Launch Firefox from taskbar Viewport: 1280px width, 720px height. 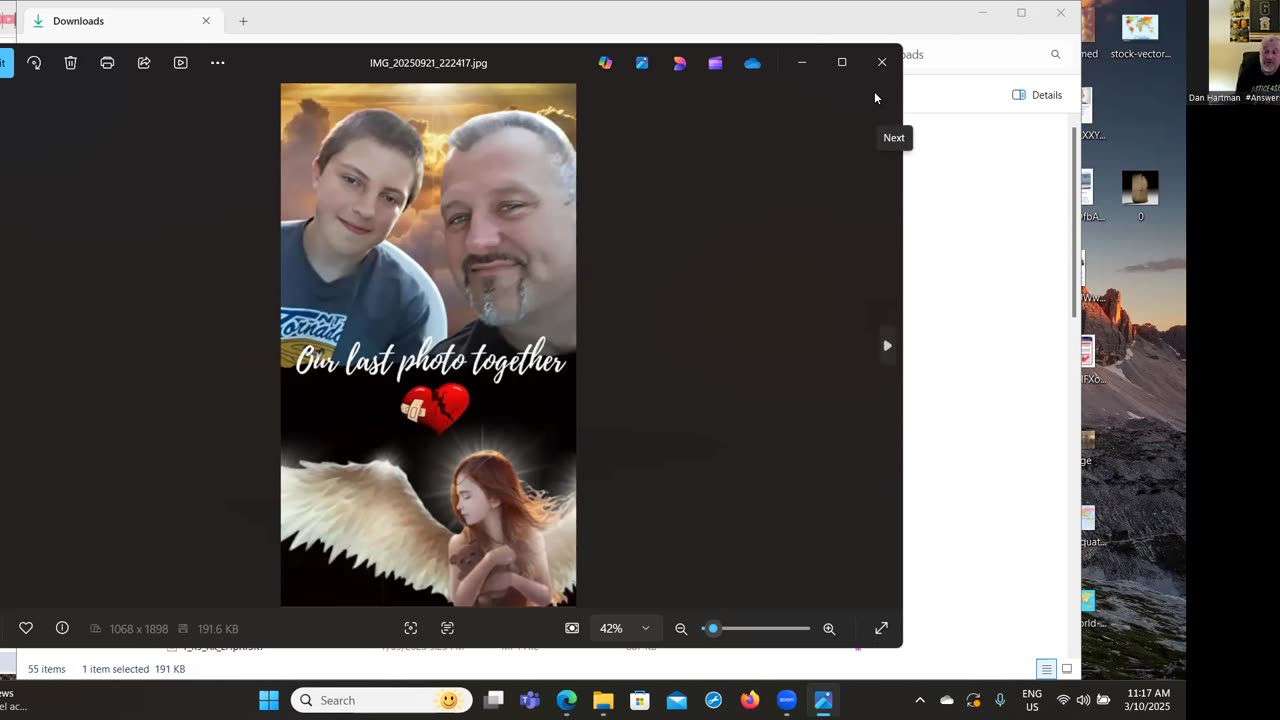[x=750, y=700]
